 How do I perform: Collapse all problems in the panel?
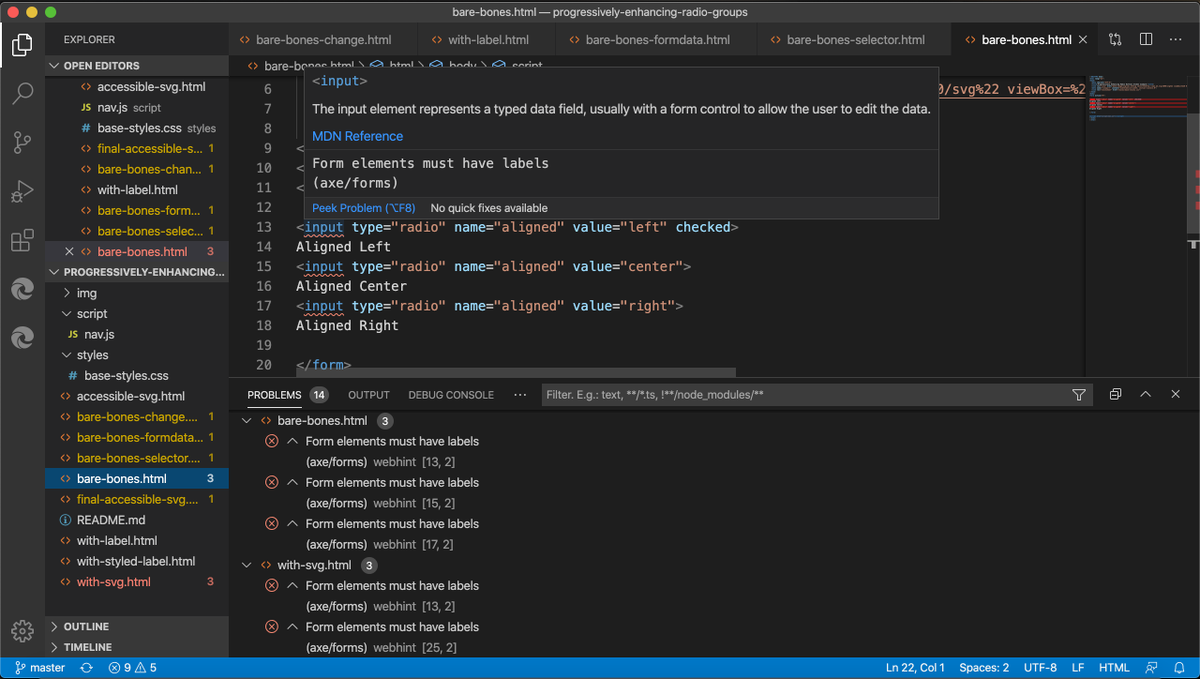[1115, 395]
